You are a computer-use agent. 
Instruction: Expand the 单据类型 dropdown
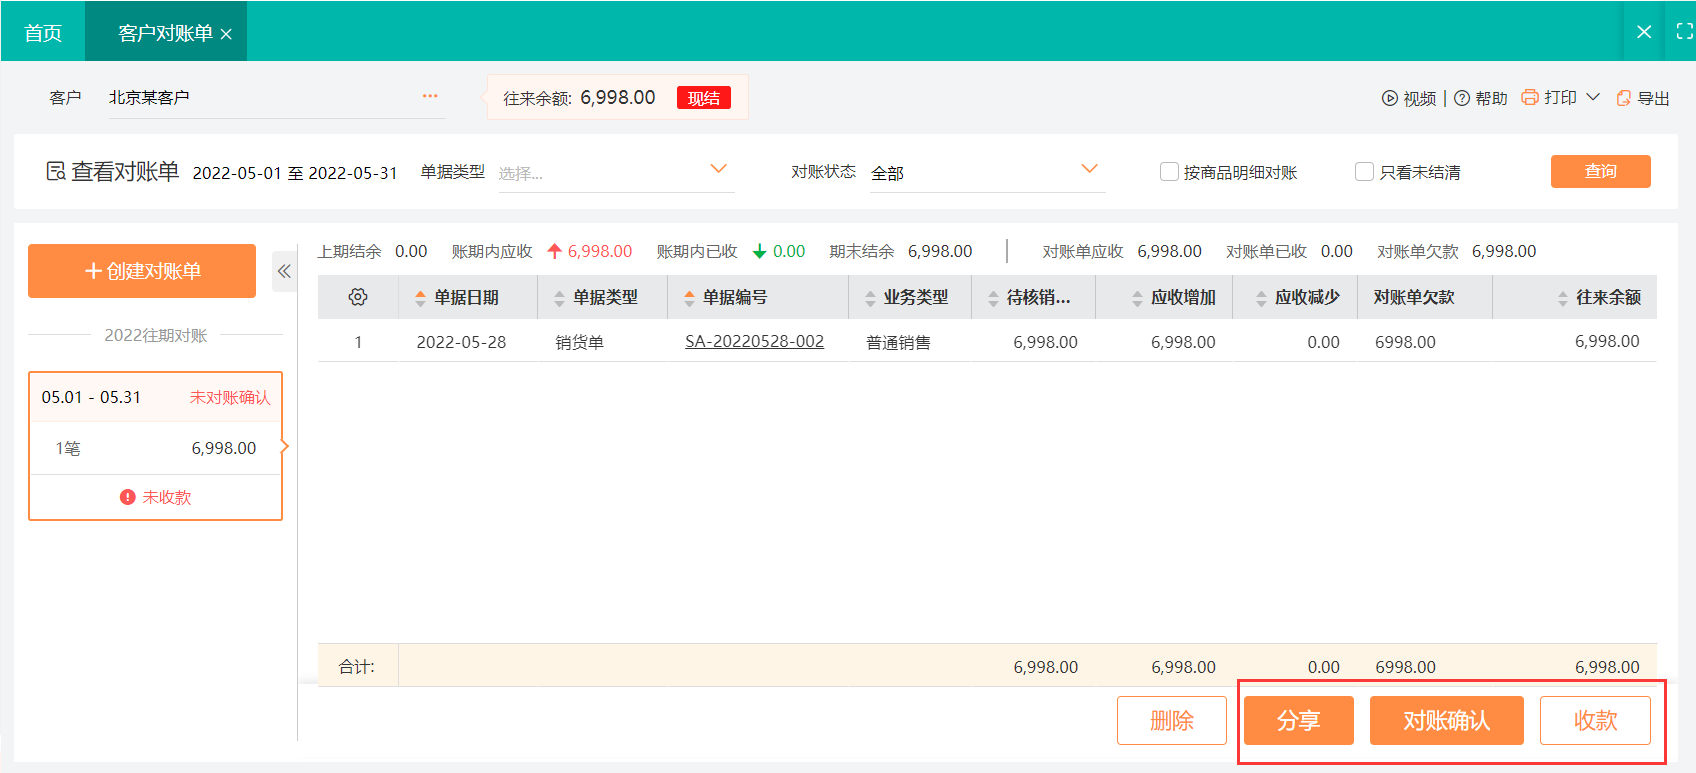pyautogui.click(x=718, y=169)
